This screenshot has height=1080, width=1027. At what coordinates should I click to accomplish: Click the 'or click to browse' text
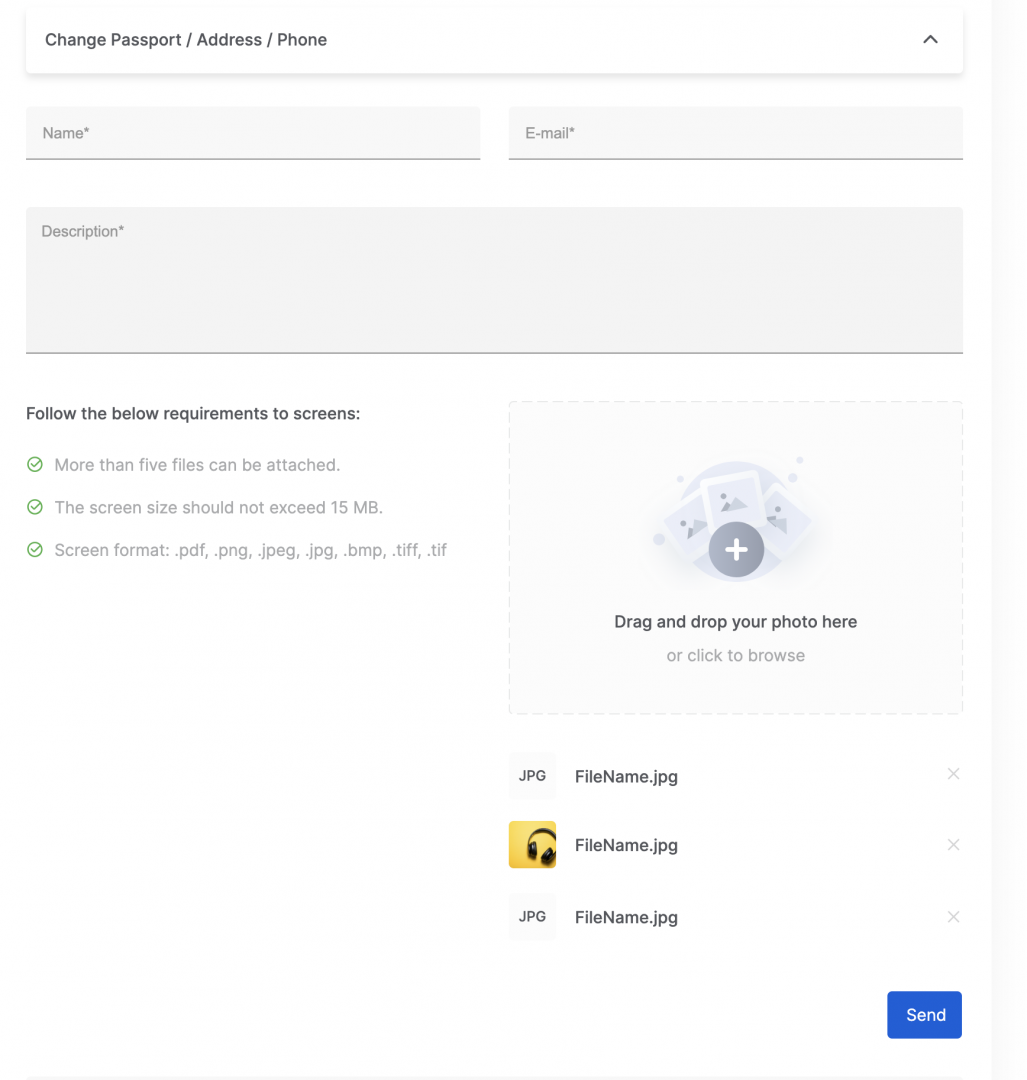(x=735, y=656)
